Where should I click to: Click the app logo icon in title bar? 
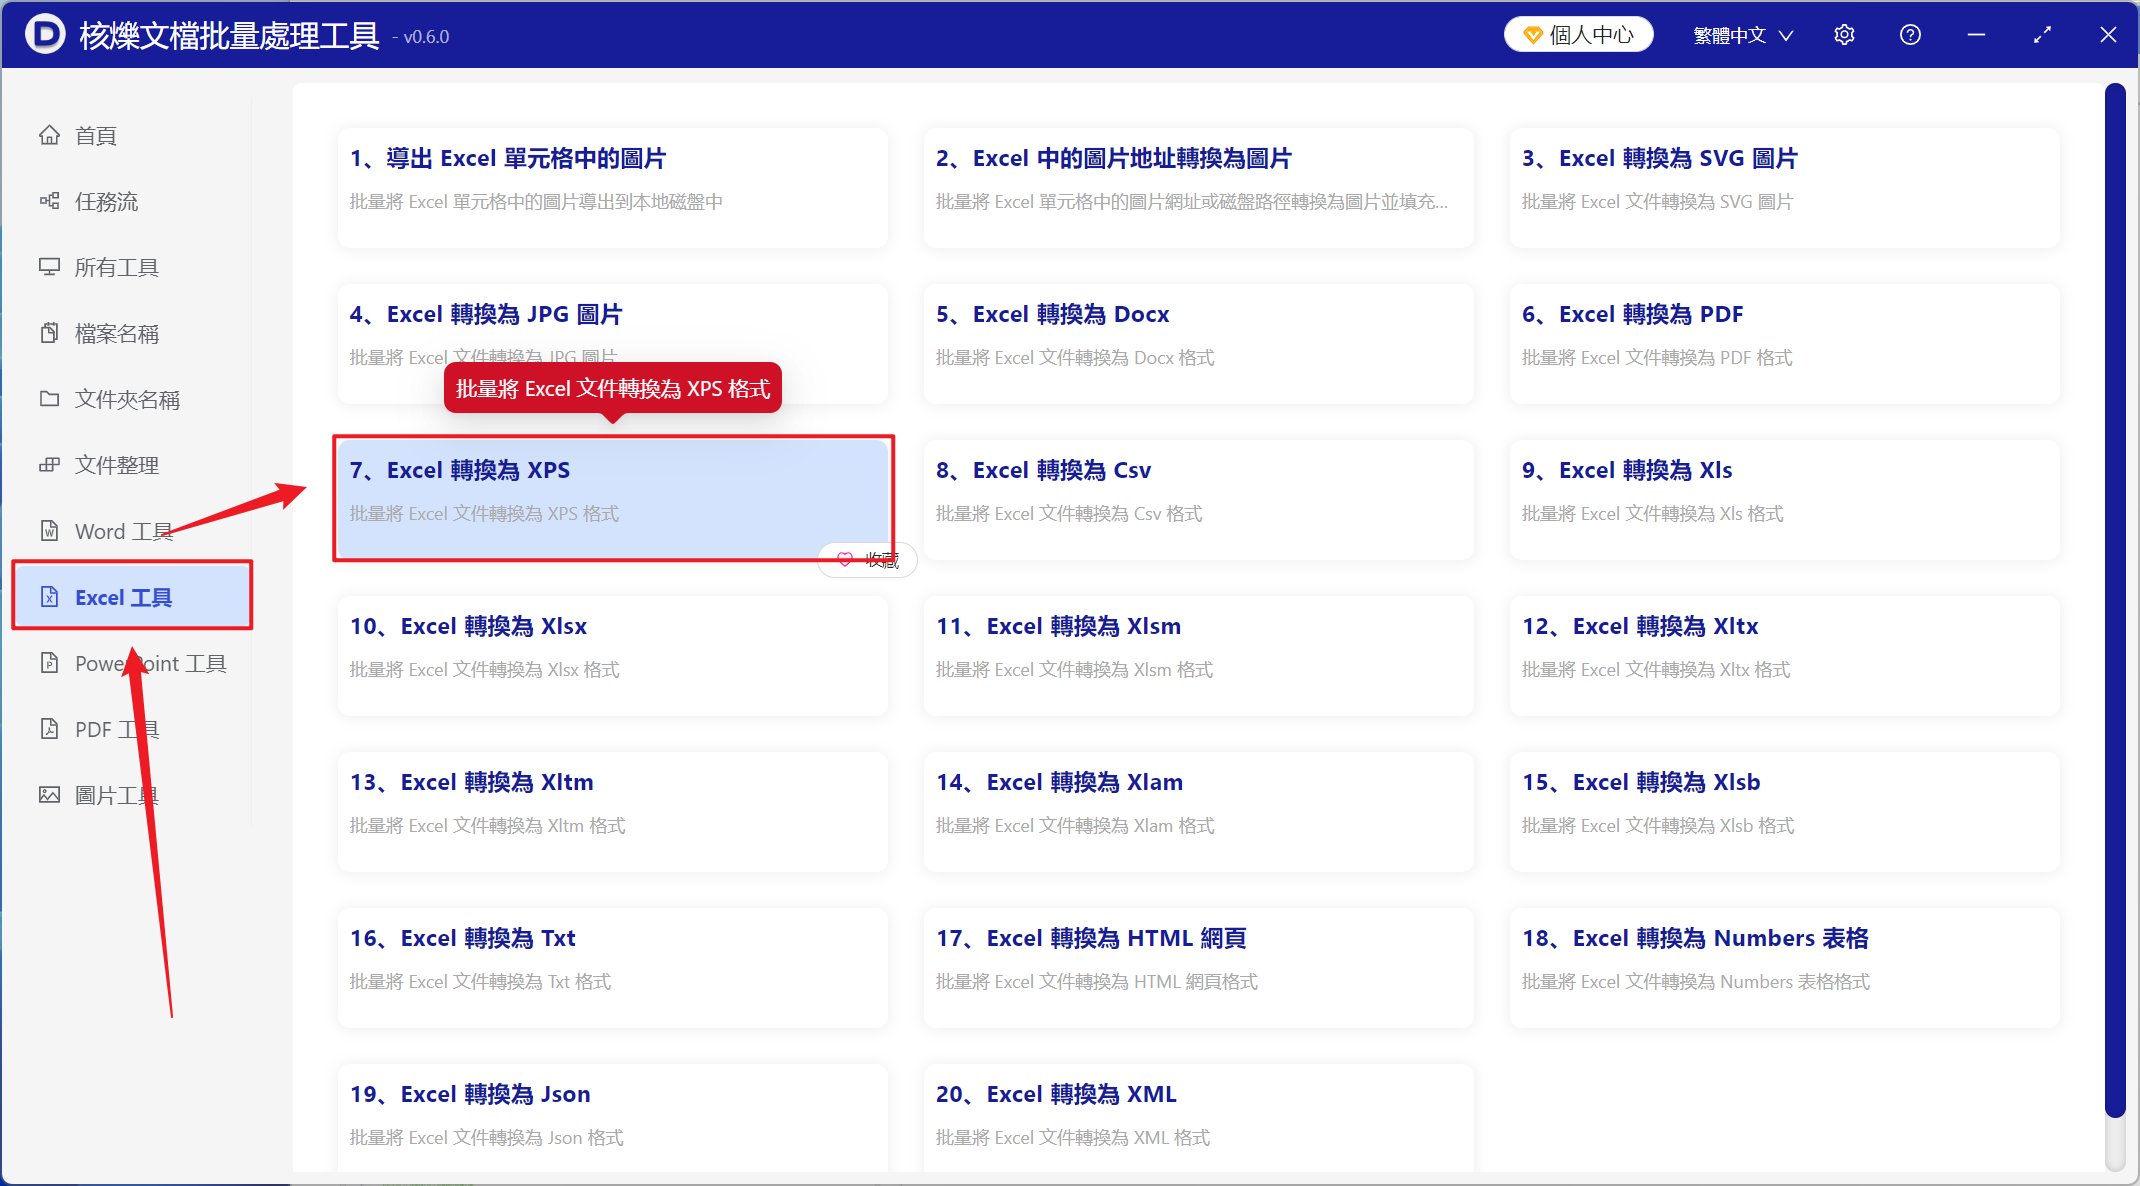(x=45, y=35)
